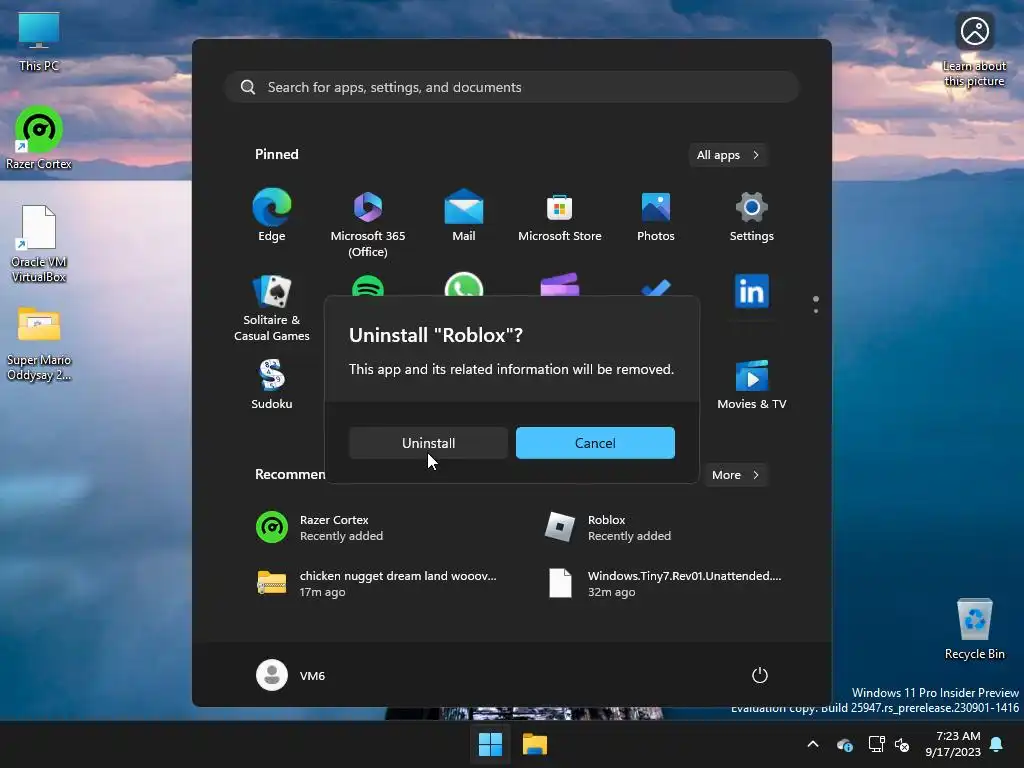
Task: Expand All apps list
Action: (728, 155)
